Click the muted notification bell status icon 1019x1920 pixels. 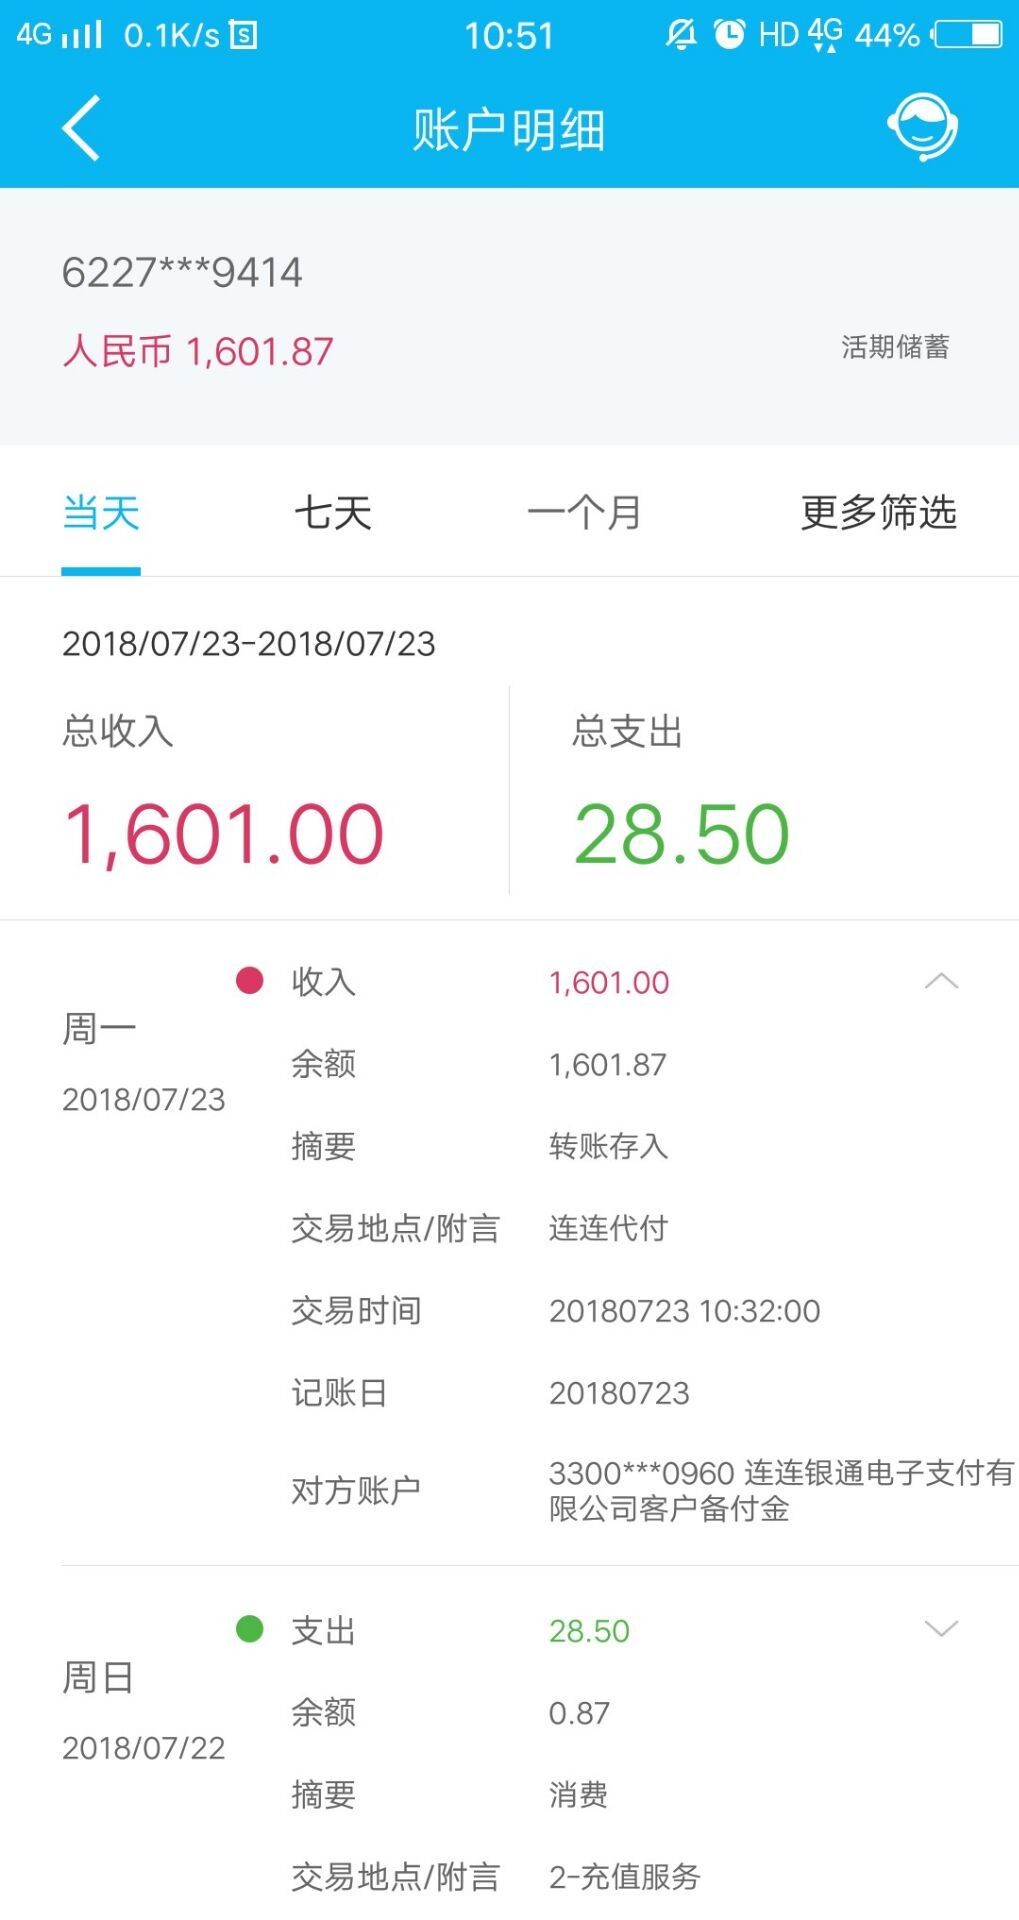pyautogui.click(x=681, y=34)
